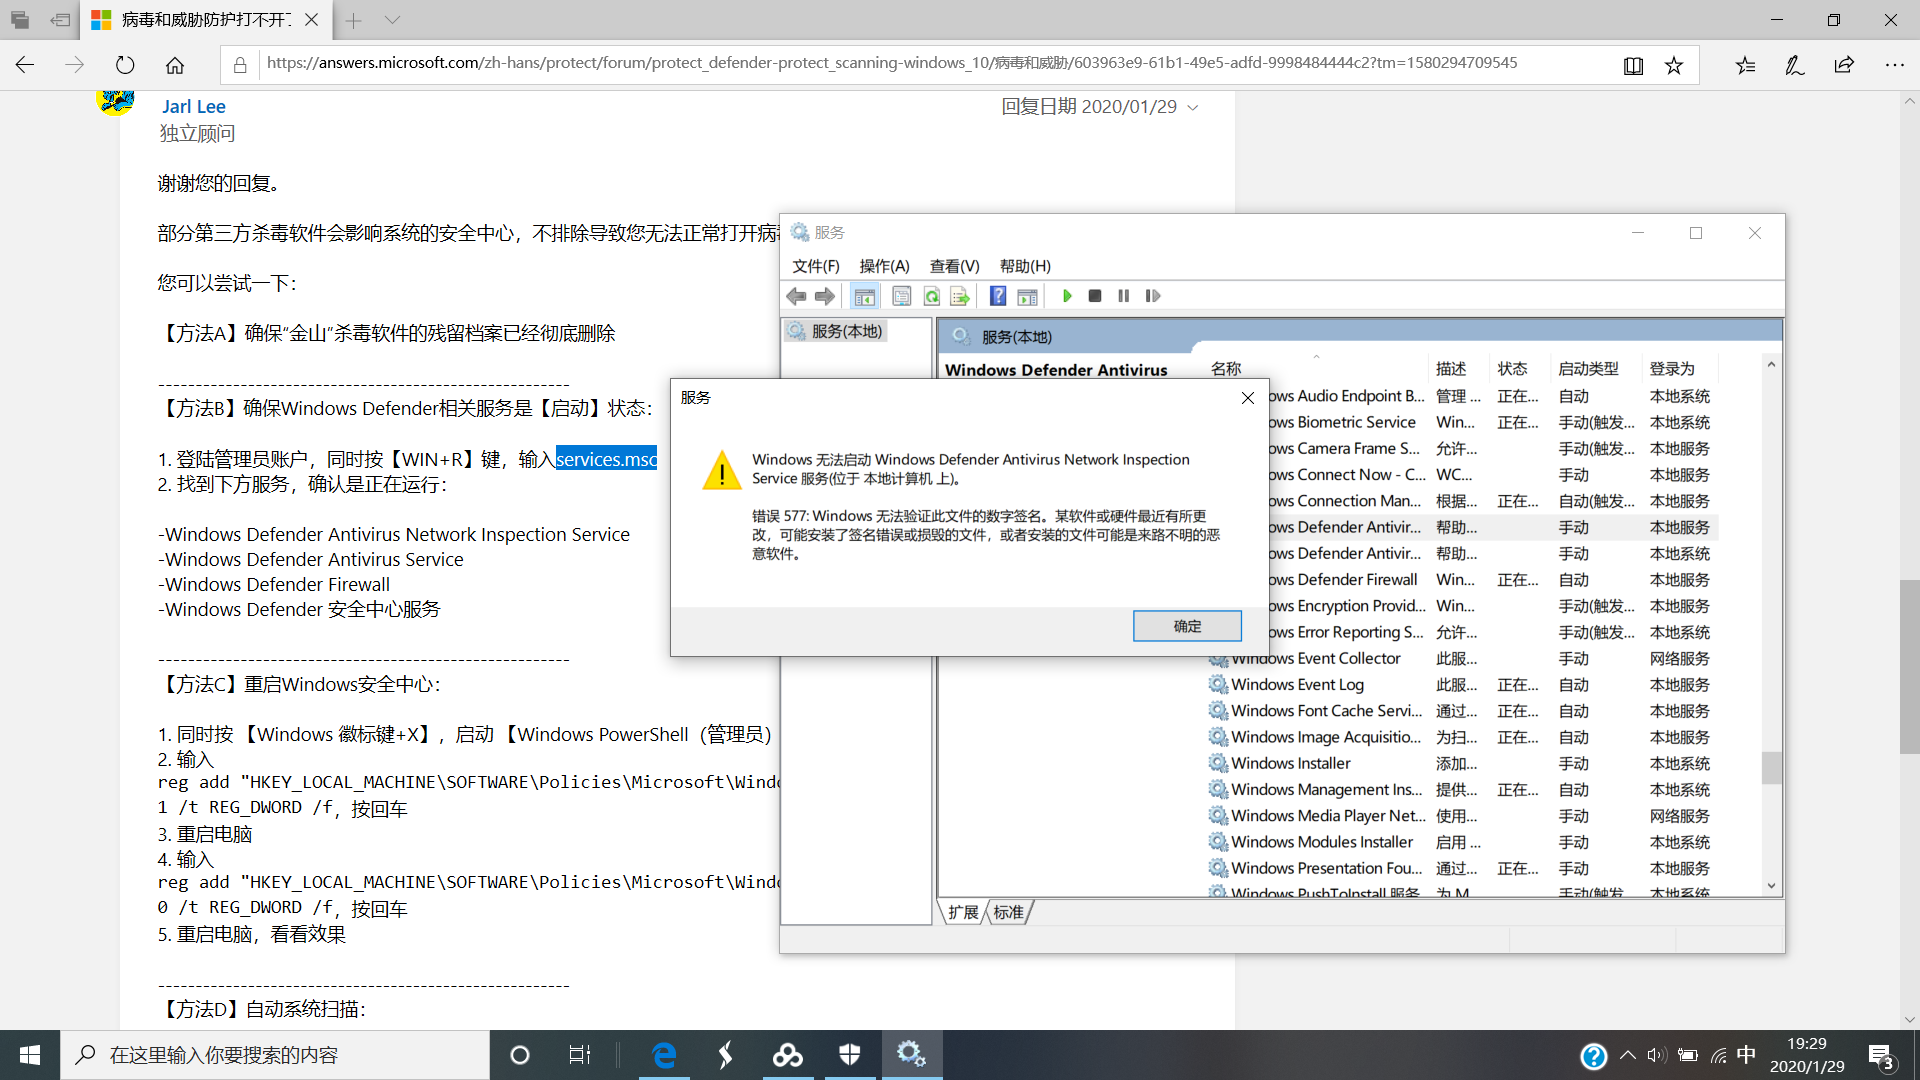Image resolution: width=1920 pixels, height=1080 pixels.
Task: Open the 查看(V) menu in Services
Action: click(x=954, y=266)
